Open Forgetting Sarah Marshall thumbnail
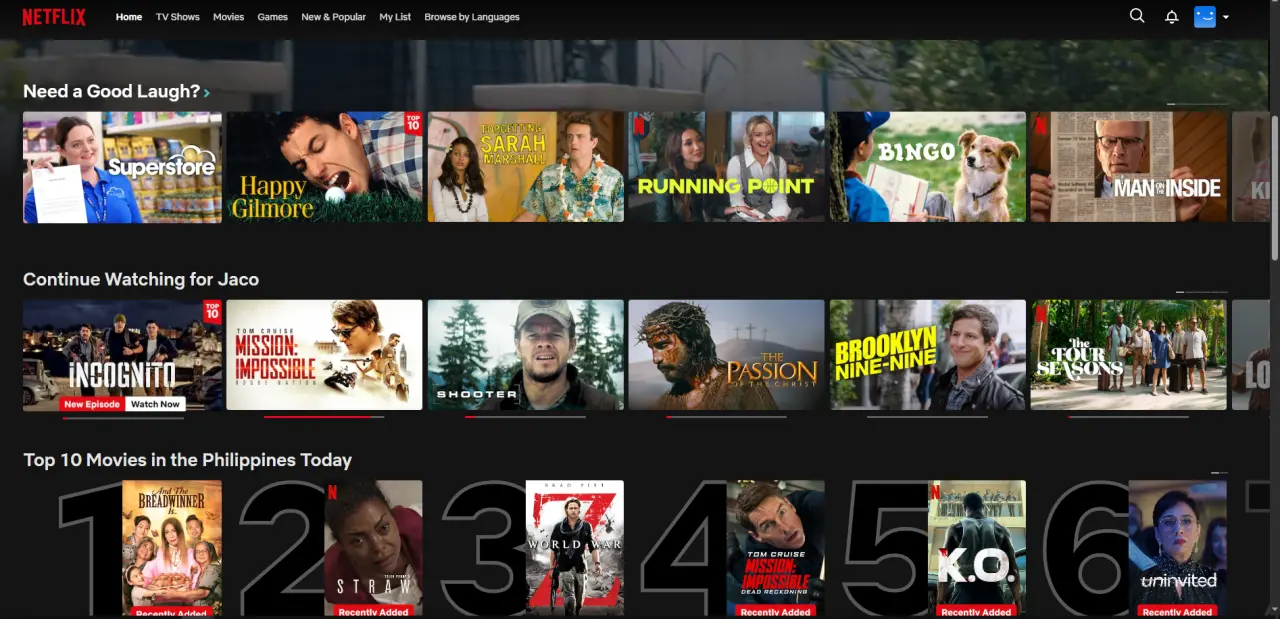Viewport: 1280px width, 619px height. tap(526, 167)
